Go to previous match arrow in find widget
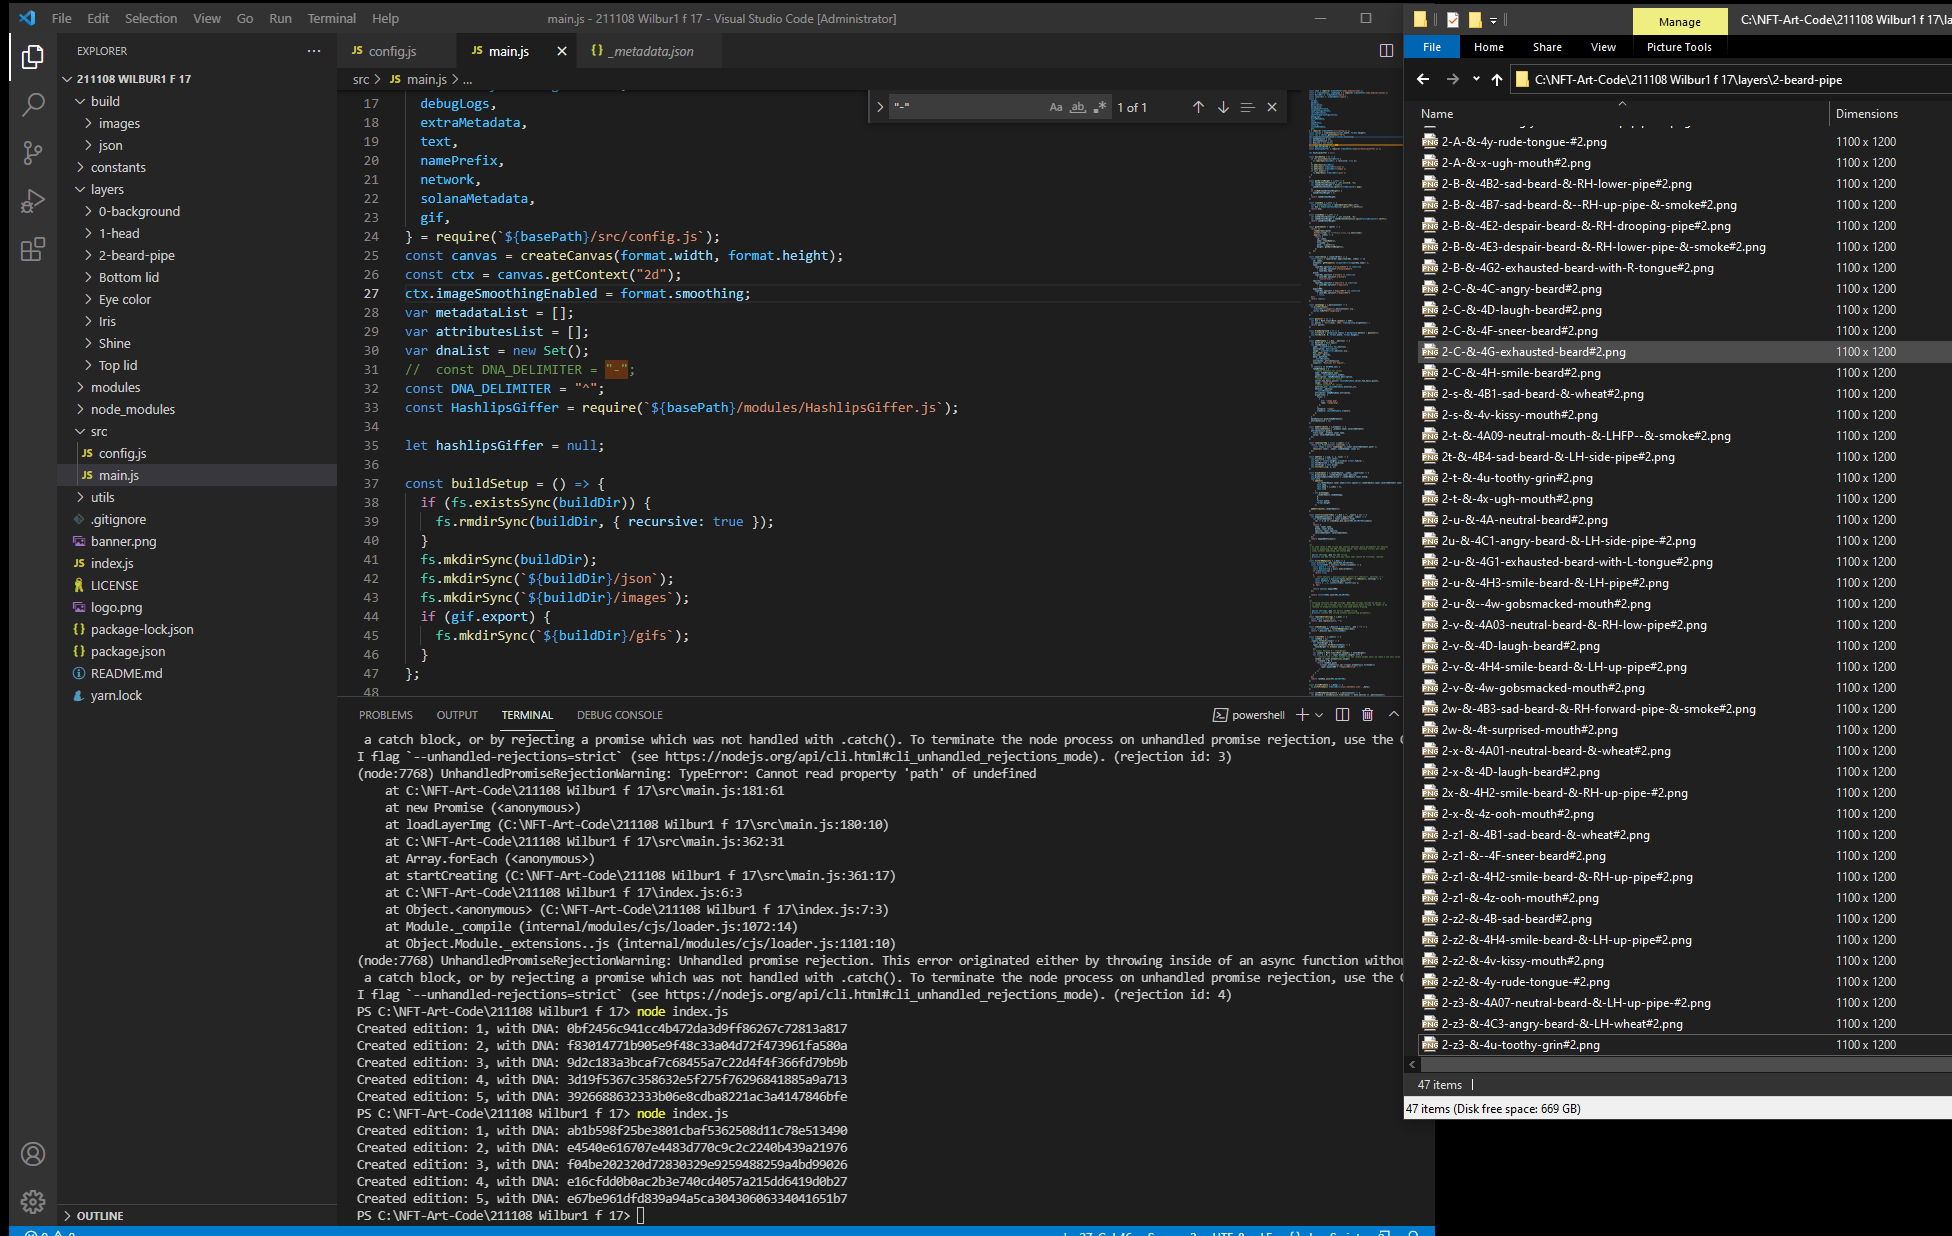1952x1236 pixels. point(1198,107)
